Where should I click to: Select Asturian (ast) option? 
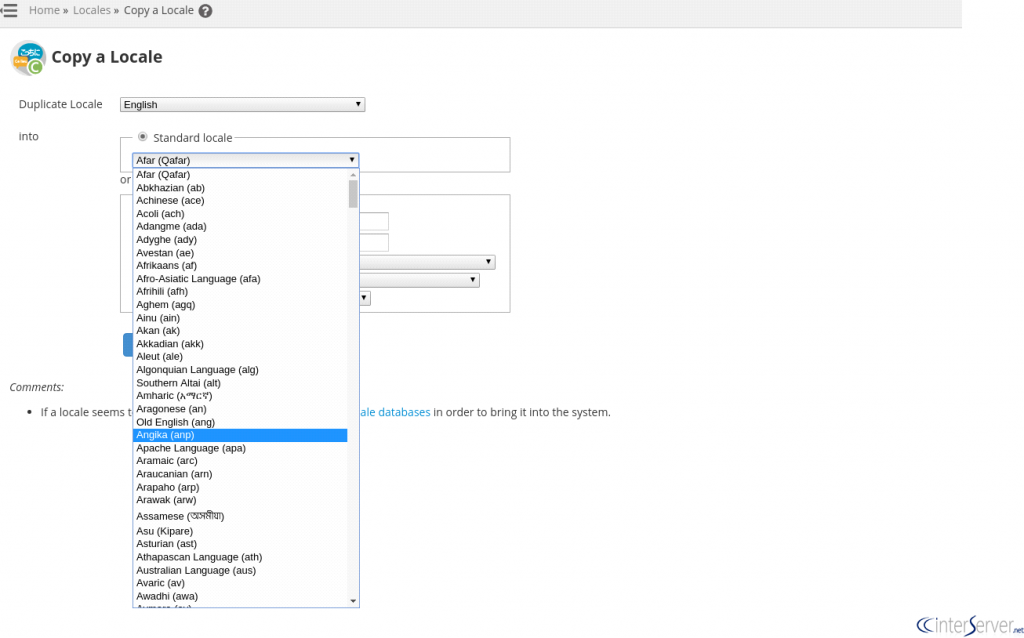(240, 544)
